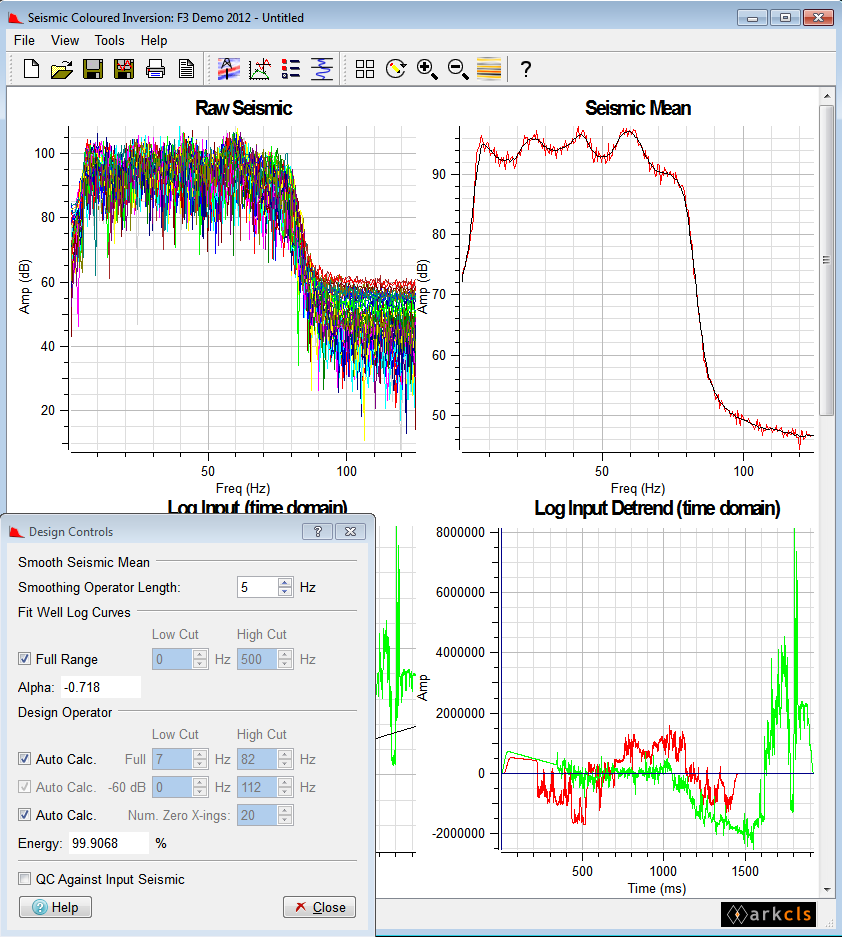
Task: Open seismic and well input data tool
Action: pyautogui.click(x=228, y=69)
